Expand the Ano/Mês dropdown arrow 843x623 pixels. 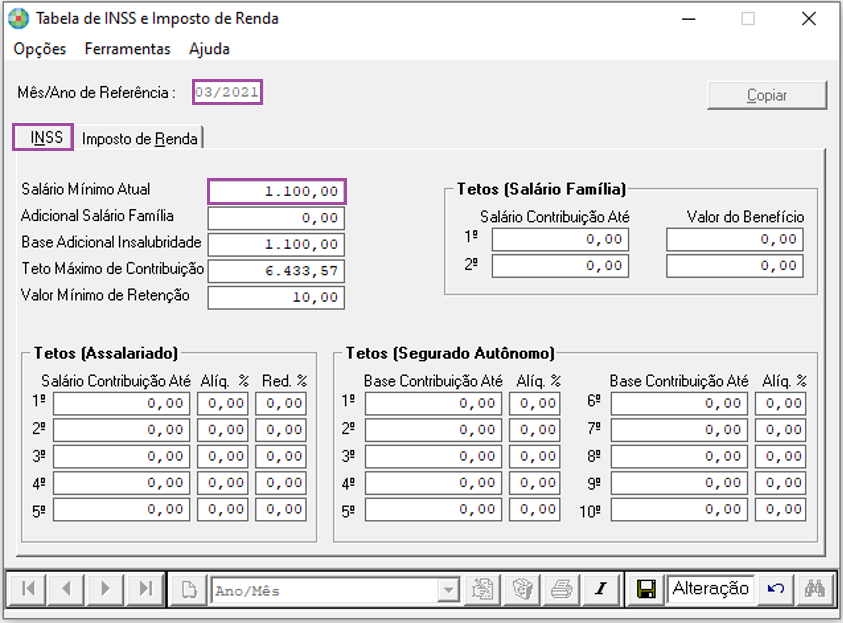(447, 590)
